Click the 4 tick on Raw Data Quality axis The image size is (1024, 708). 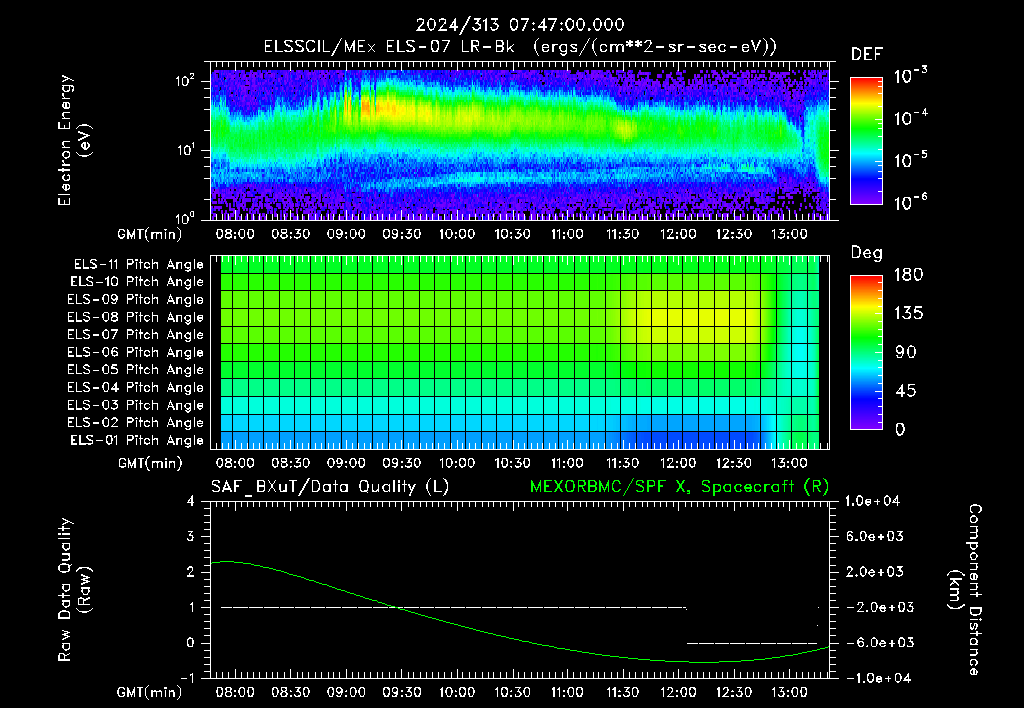(191, 501)
